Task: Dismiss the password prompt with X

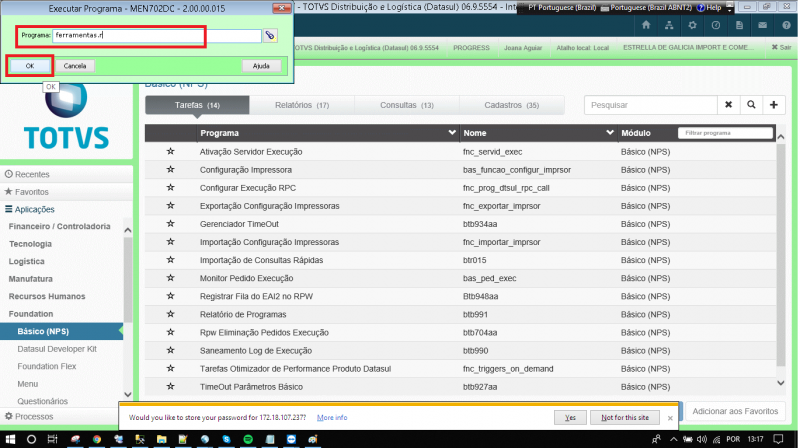Action: point(670,418)
